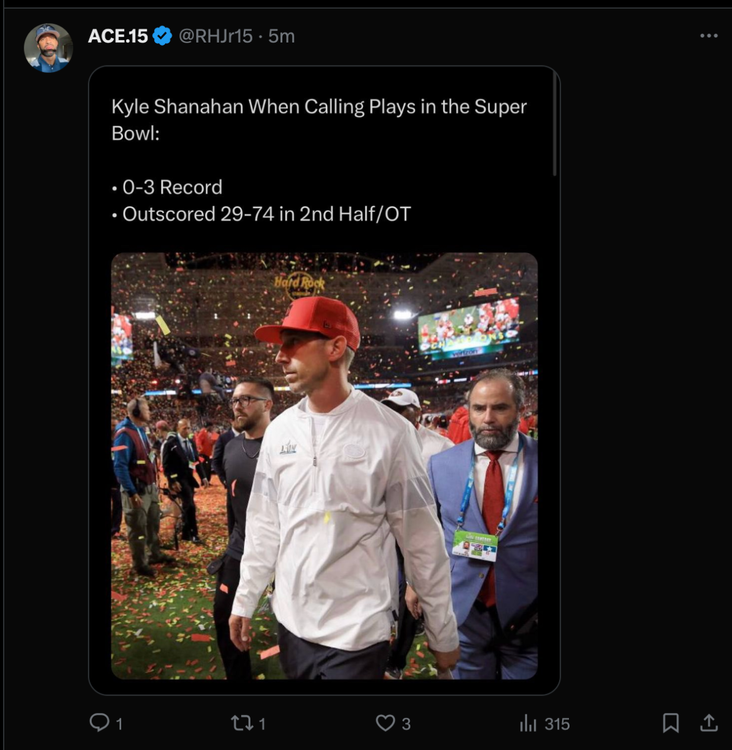The image size is (732, 750).
Task: Open ACE.15's profile avatar
Action: 48,48
